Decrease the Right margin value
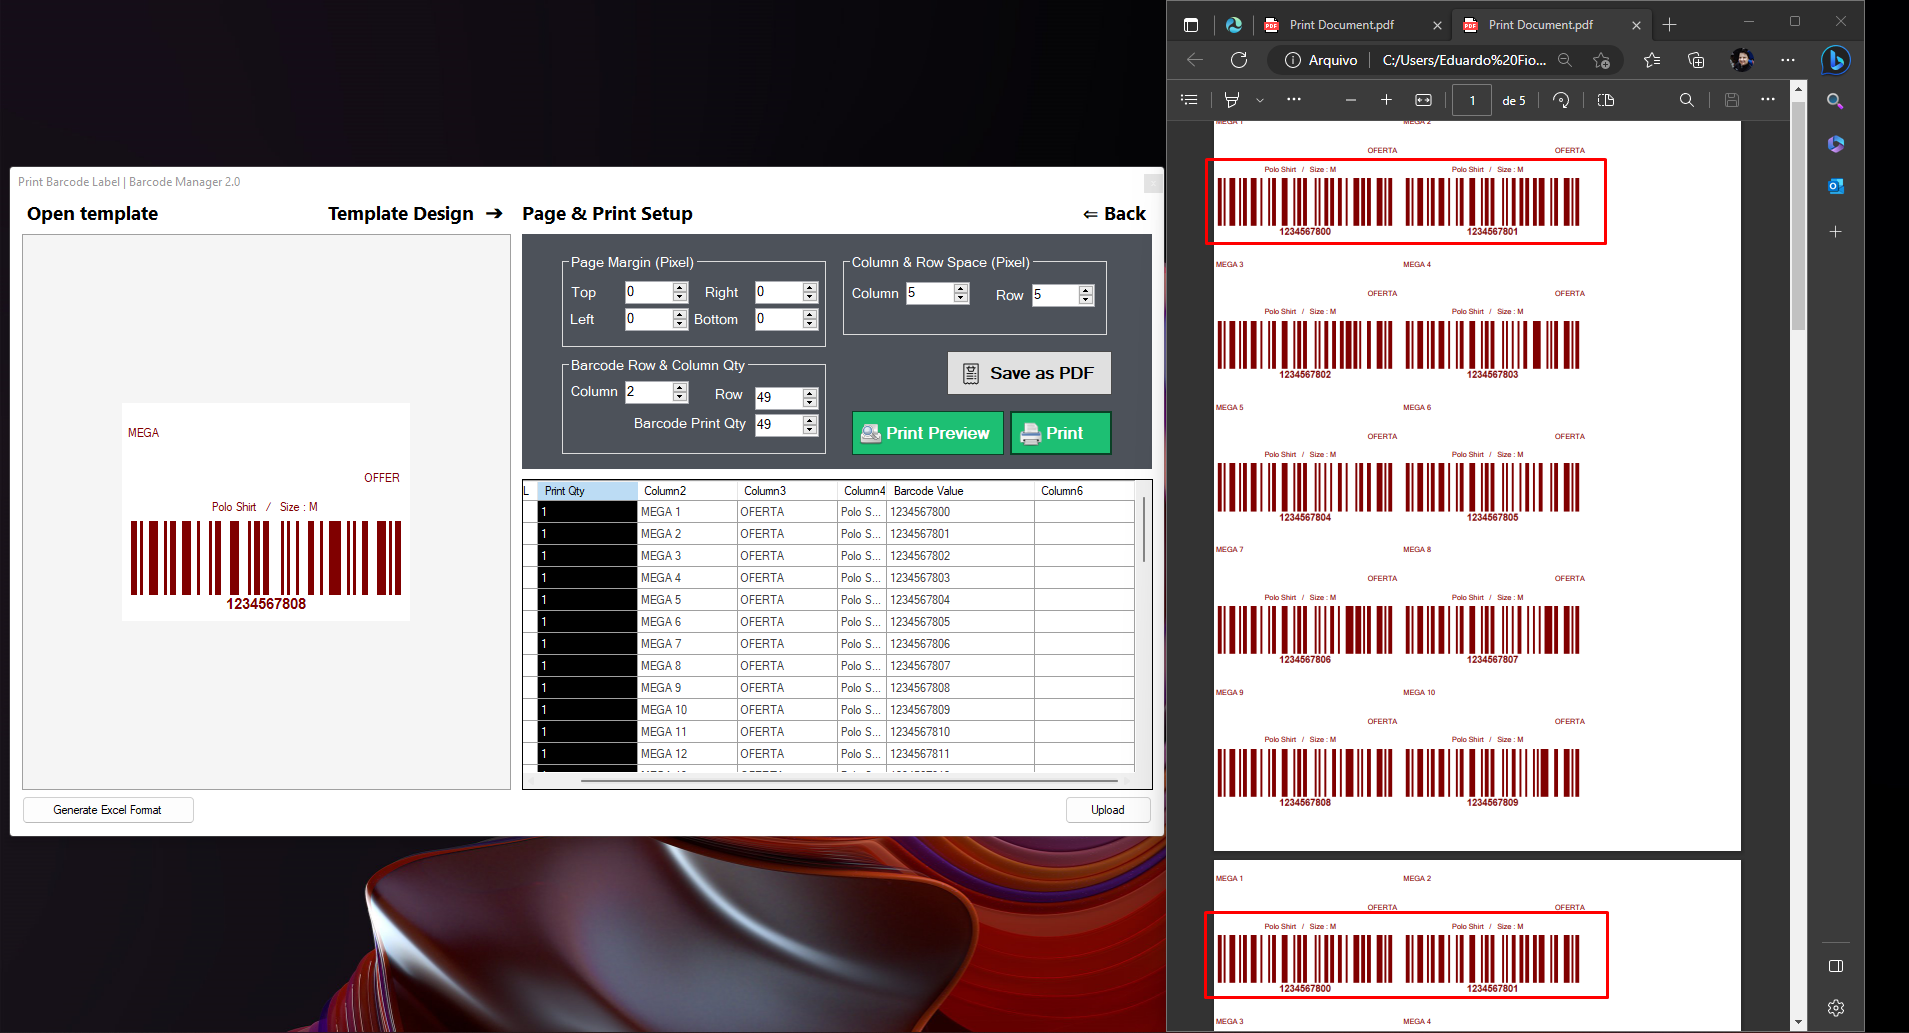Viewport: 1909px width, 1033px height. [810, 297]
